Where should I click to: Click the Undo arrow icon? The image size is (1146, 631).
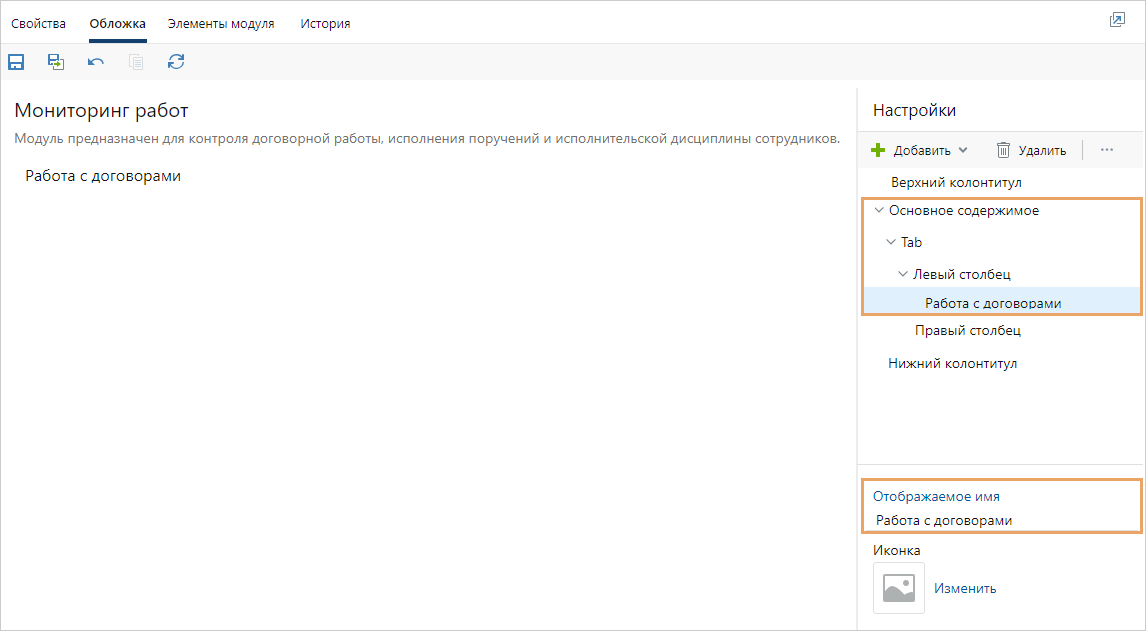(x=96, y=62)
